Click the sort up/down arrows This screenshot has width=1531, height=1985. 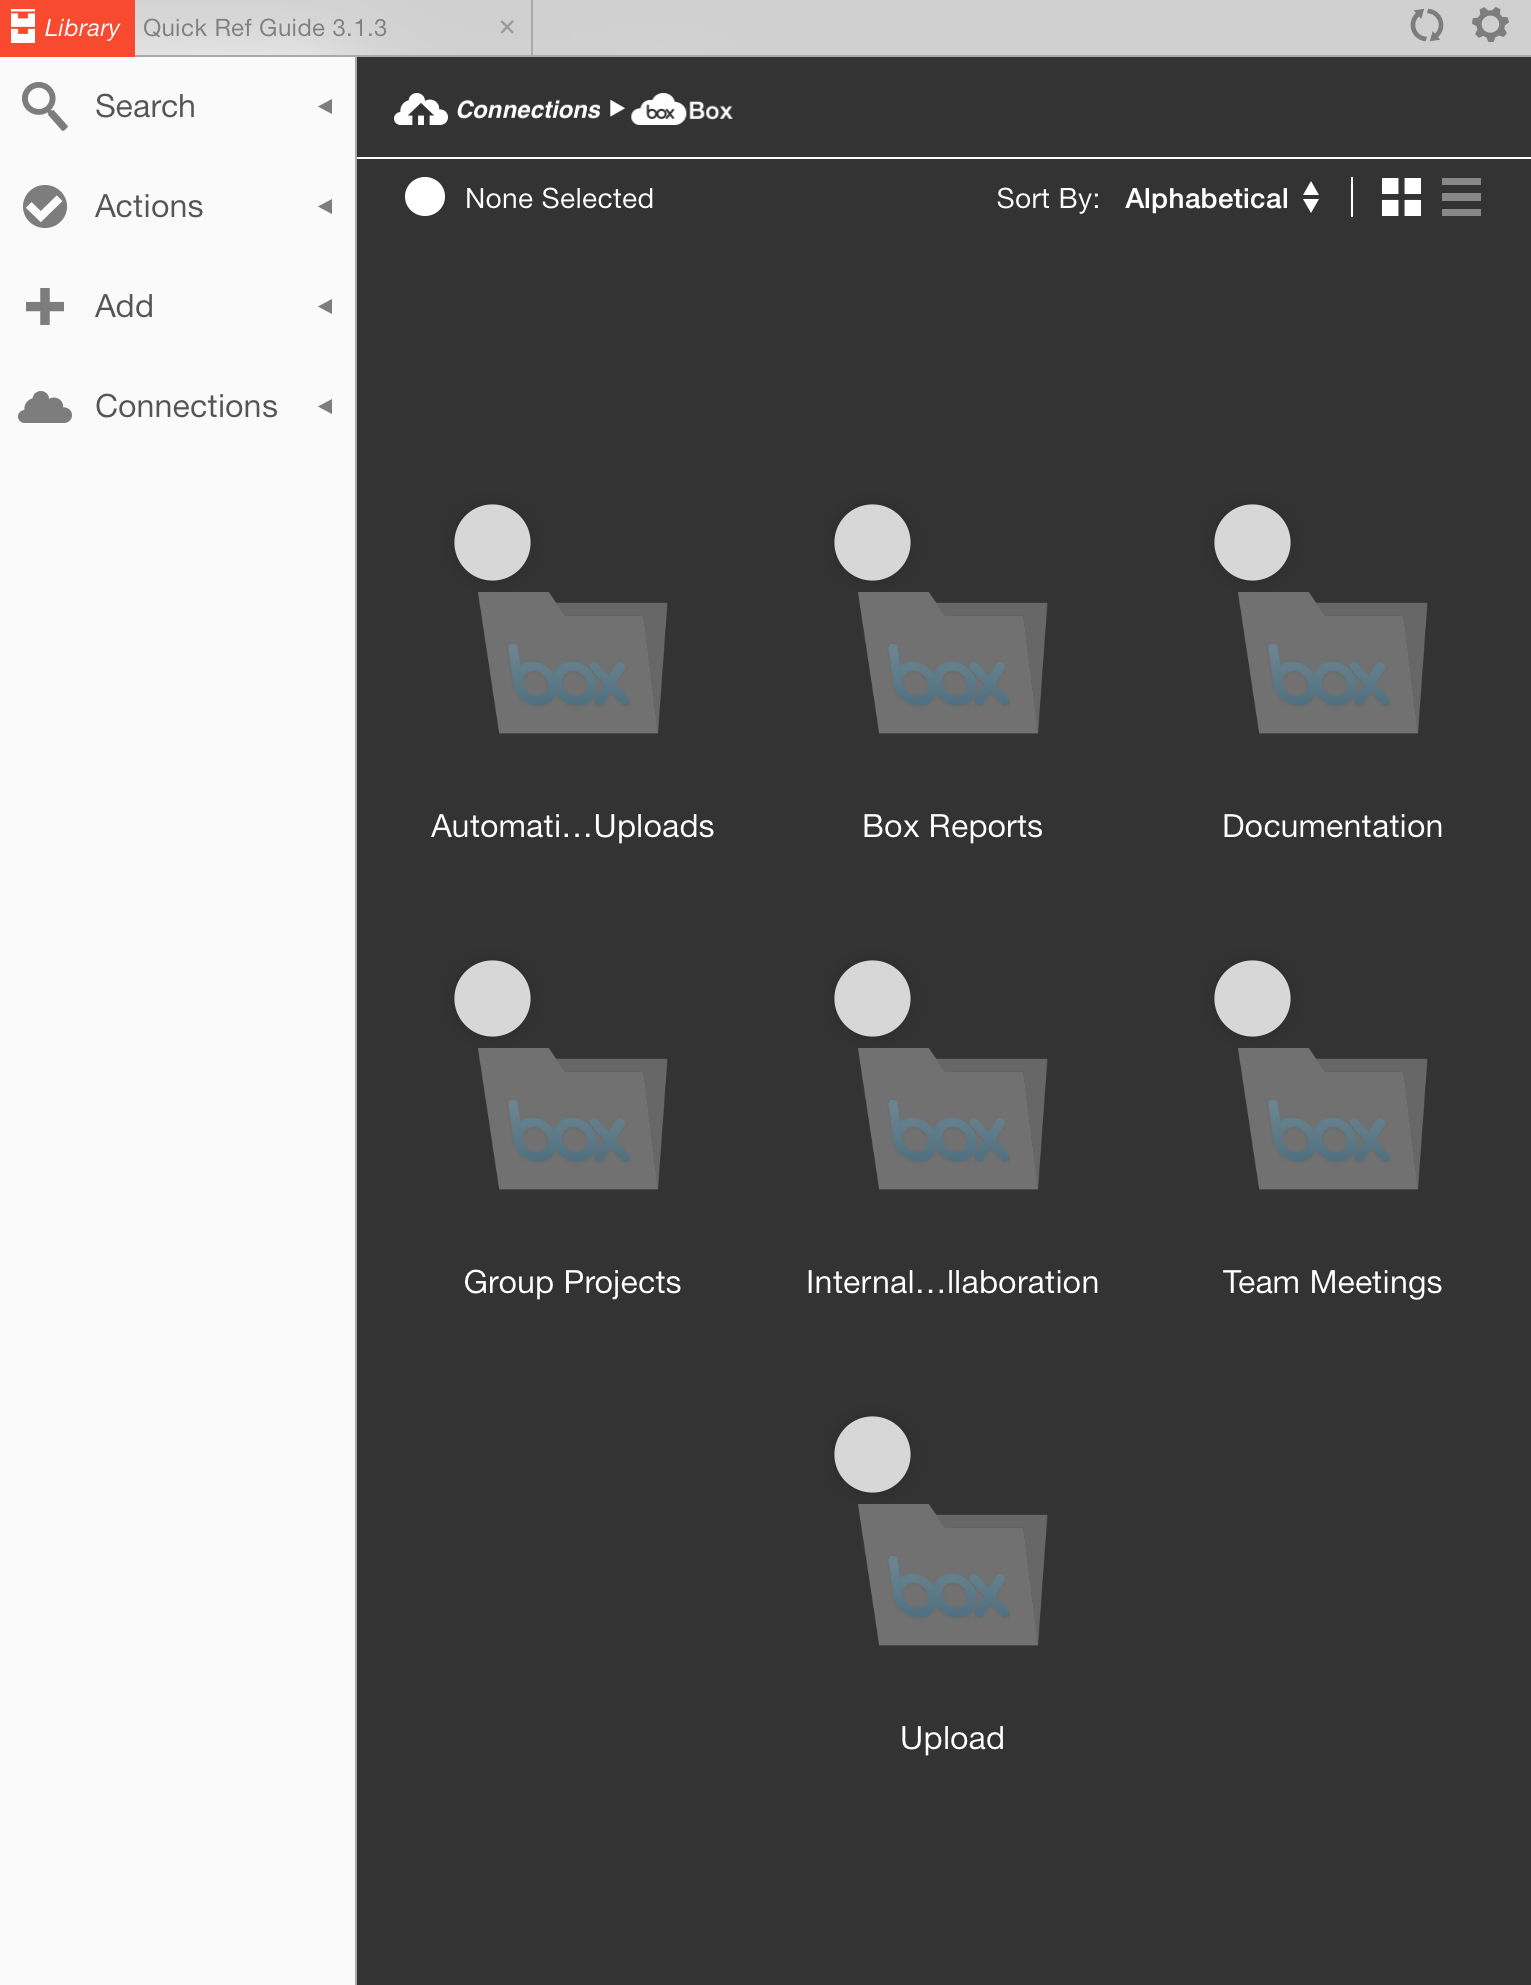click(x=1311, y=197)
